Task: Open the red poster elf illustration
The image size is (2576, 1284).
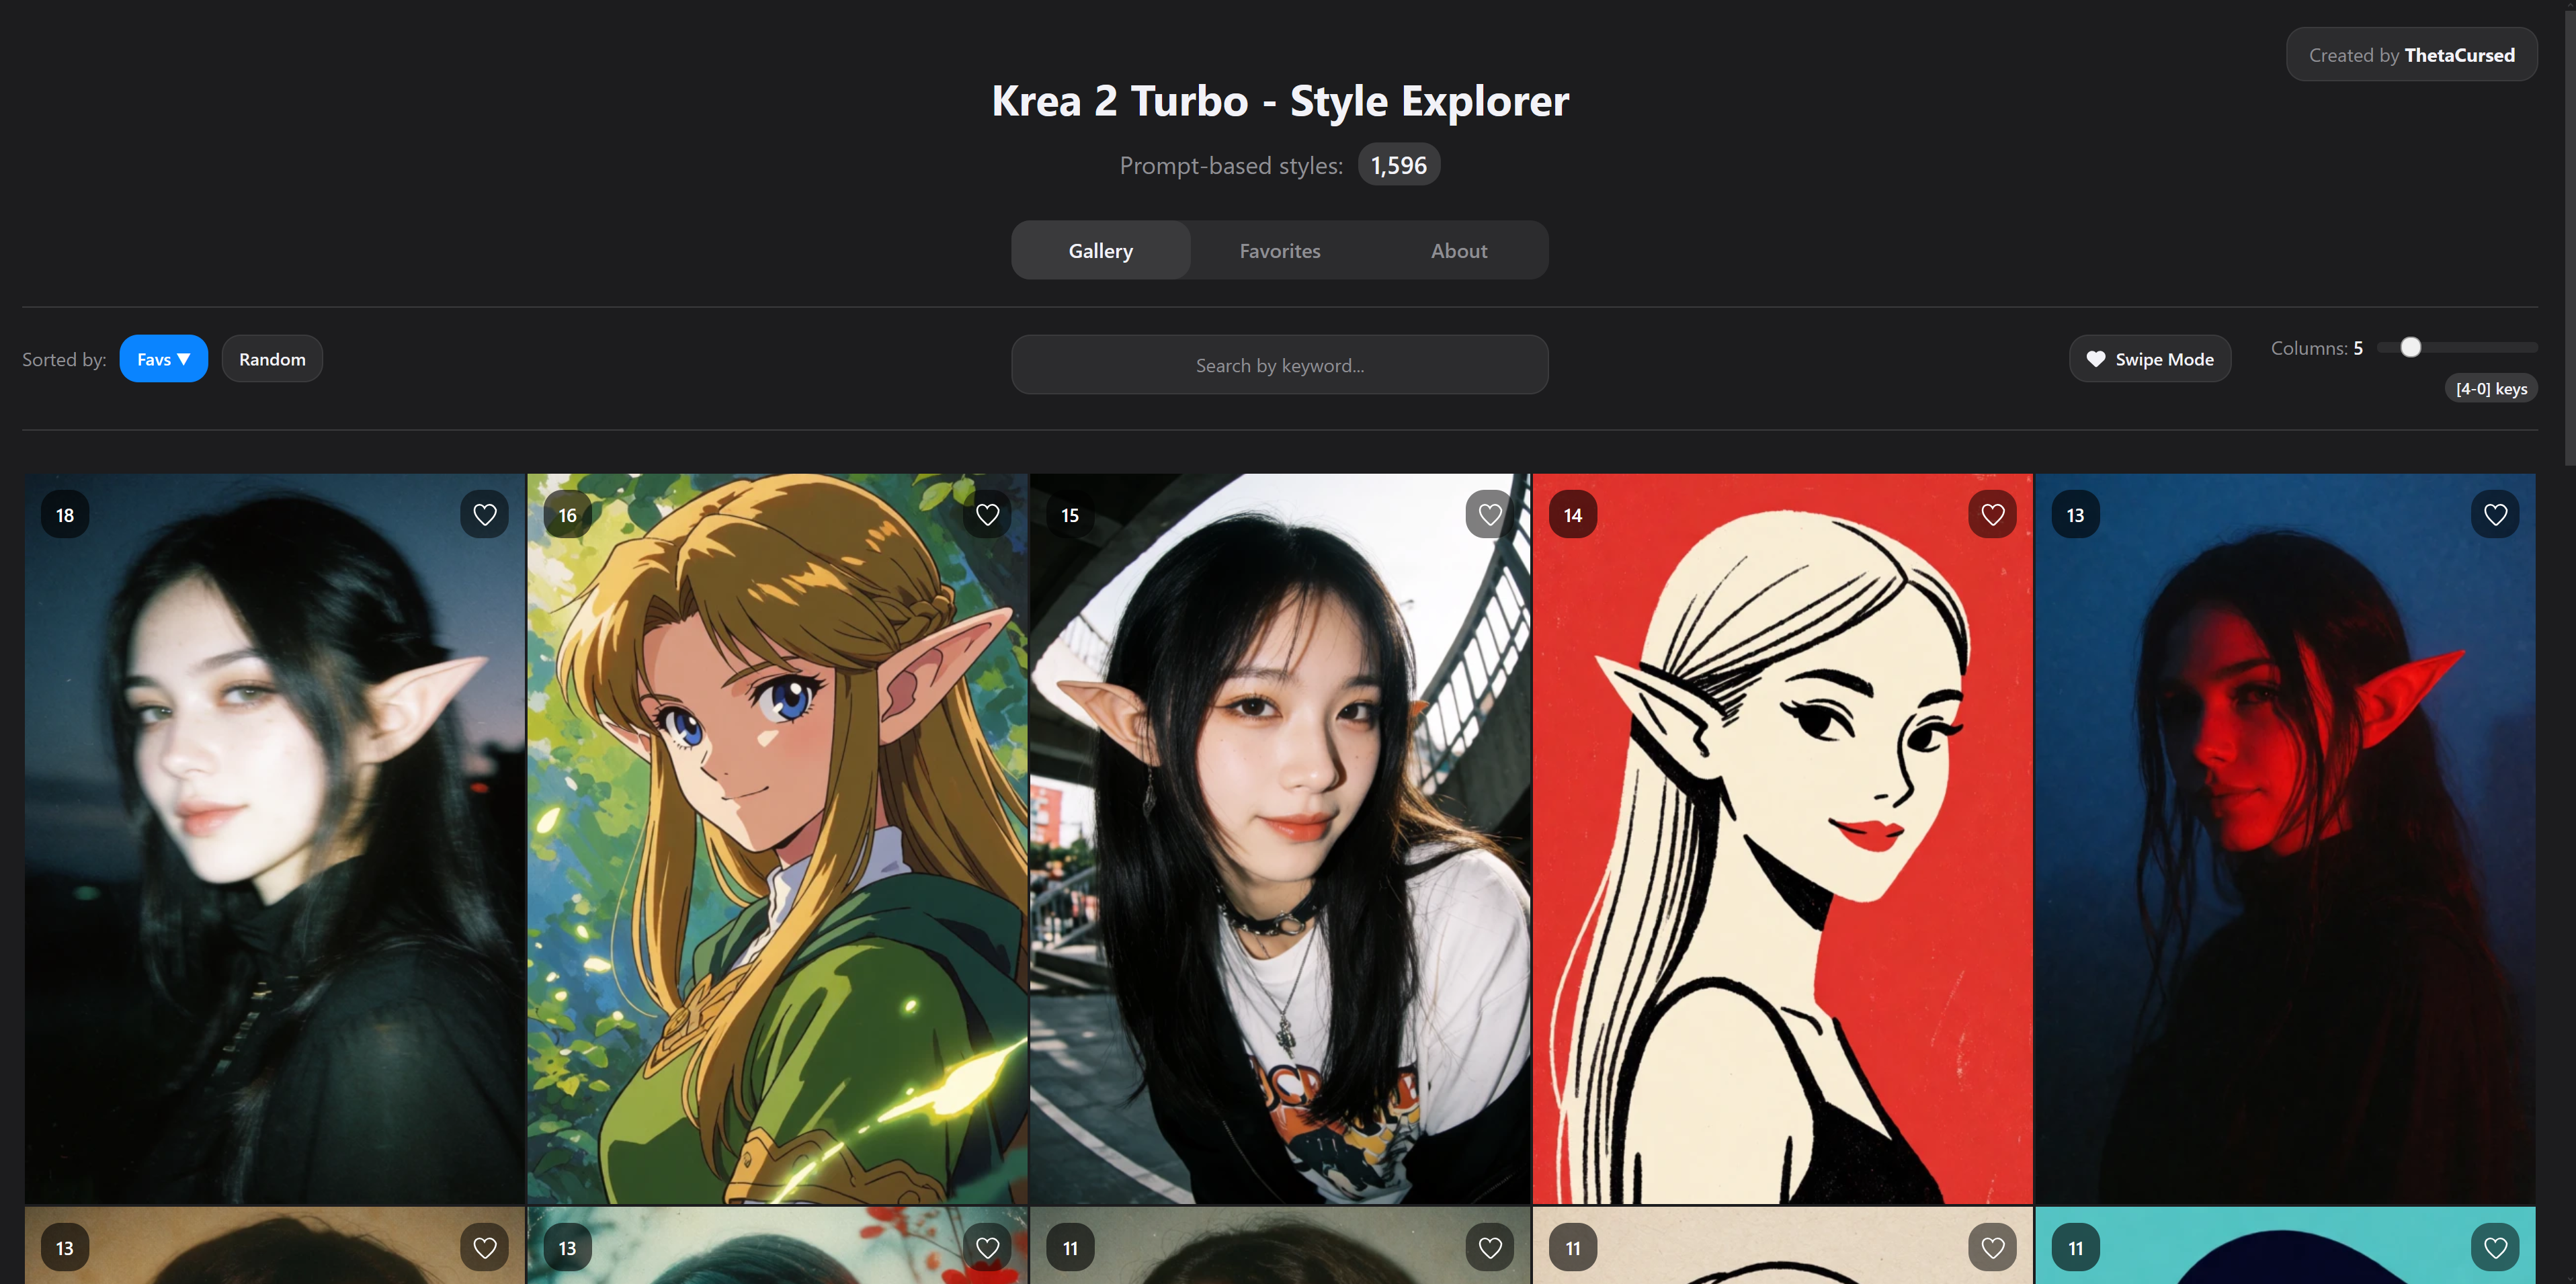Action: point(1783,839)
